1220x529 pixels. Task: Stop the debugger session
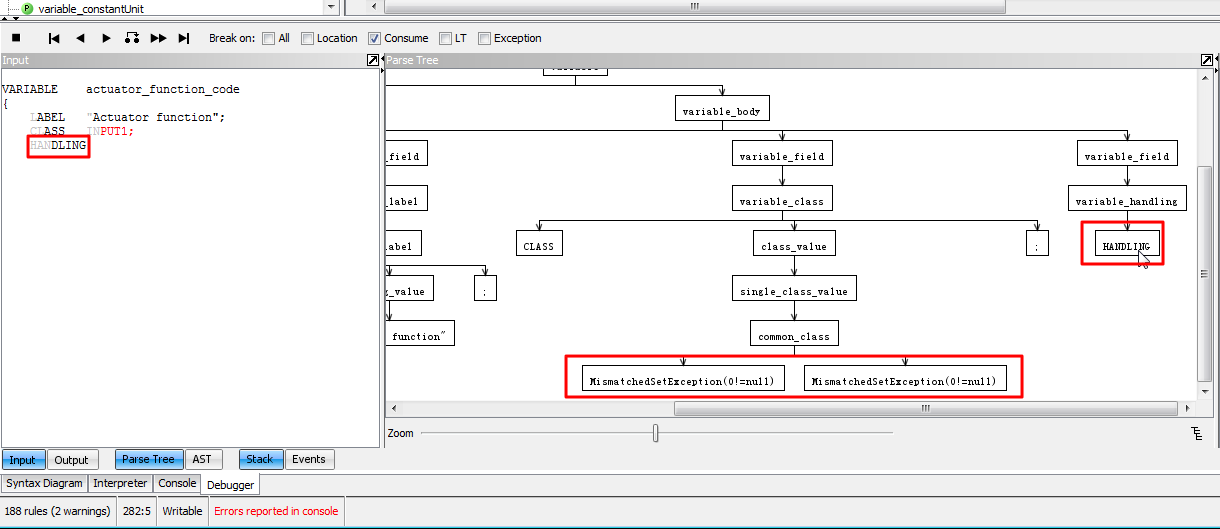pyautogui.click(x=16, y=38)
